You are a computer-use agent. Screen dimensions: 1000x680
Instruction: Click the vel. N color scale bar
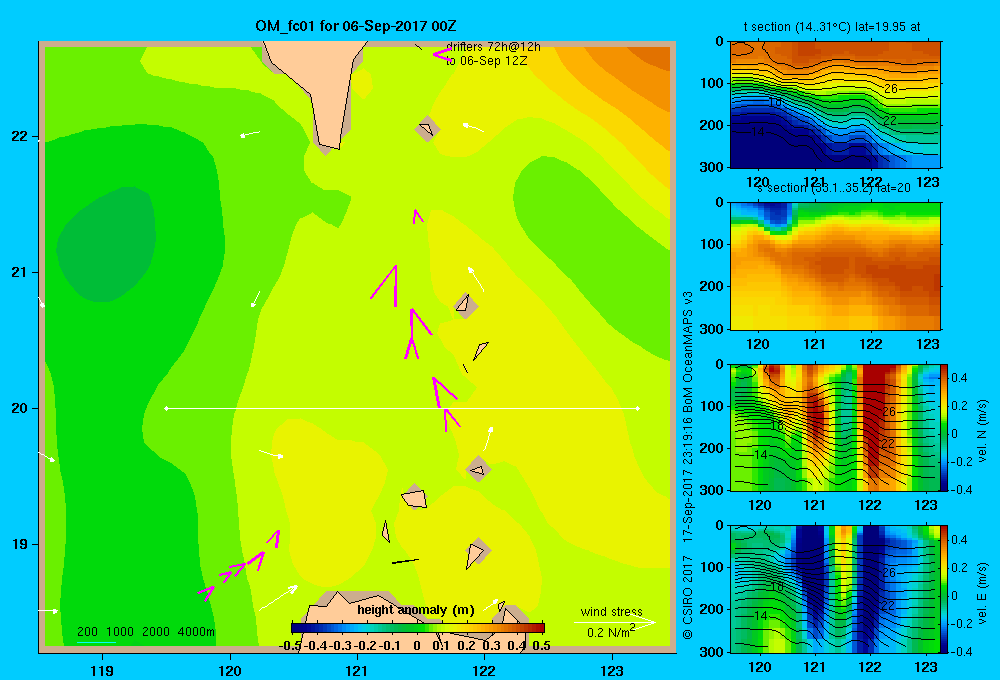point(944,427)
